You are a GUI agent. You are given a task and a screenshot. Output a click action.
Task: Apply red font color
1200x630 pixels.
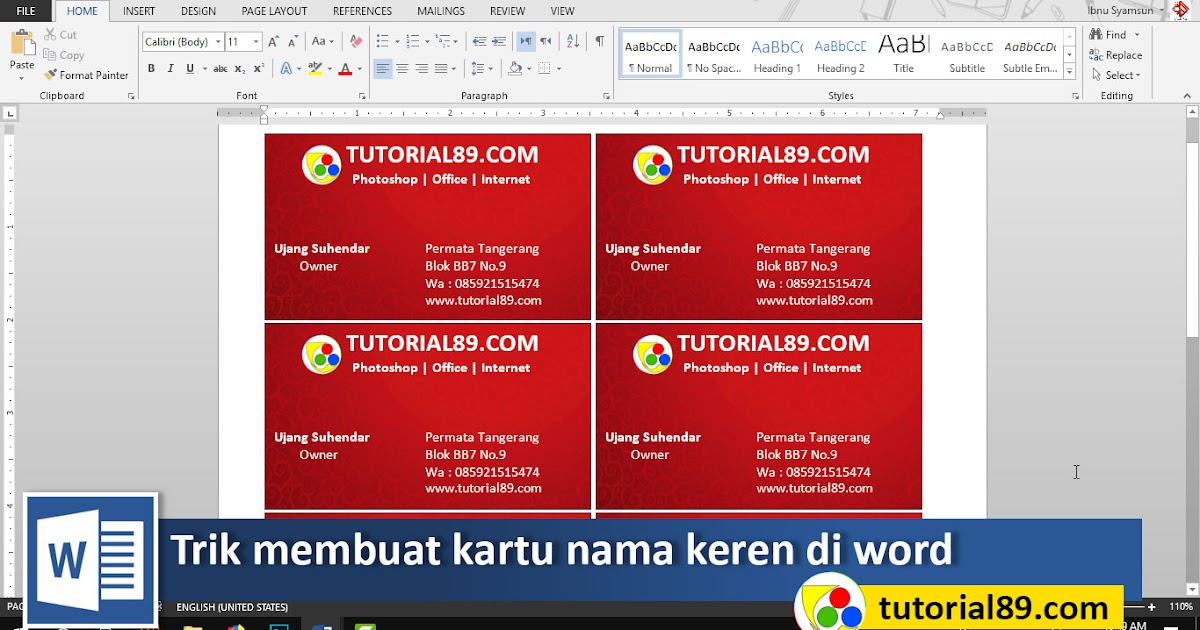click(x=345, y=69)
